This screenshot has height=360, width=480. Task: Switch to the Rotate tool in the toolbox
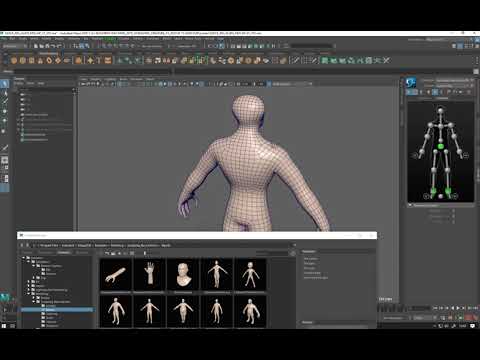point(5,121)
